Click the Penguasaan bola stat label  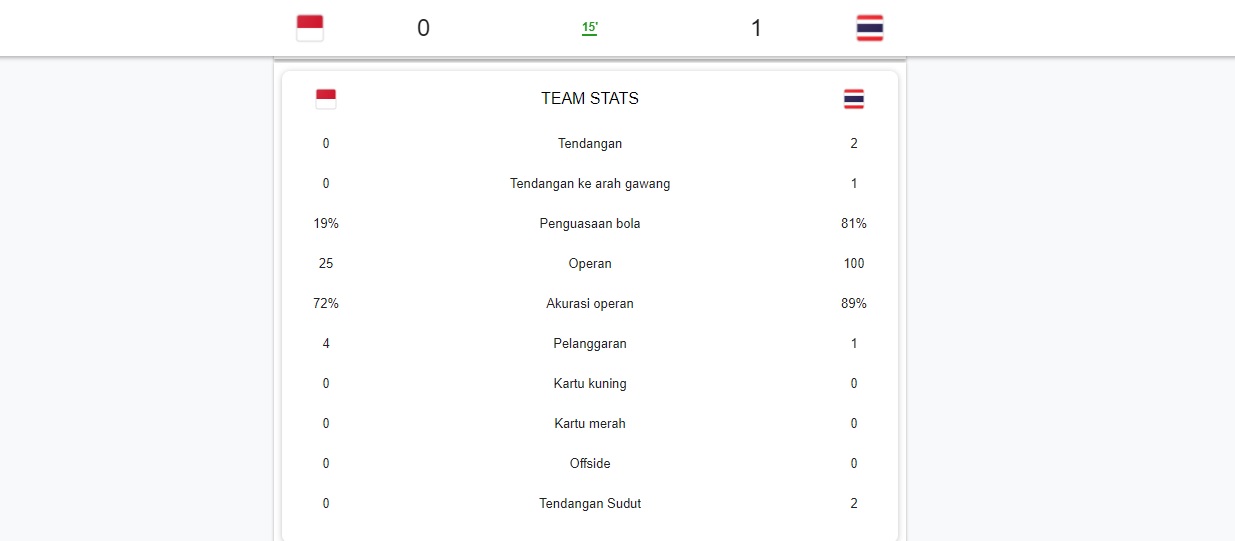pyautogui.click(x=590, y=224)
